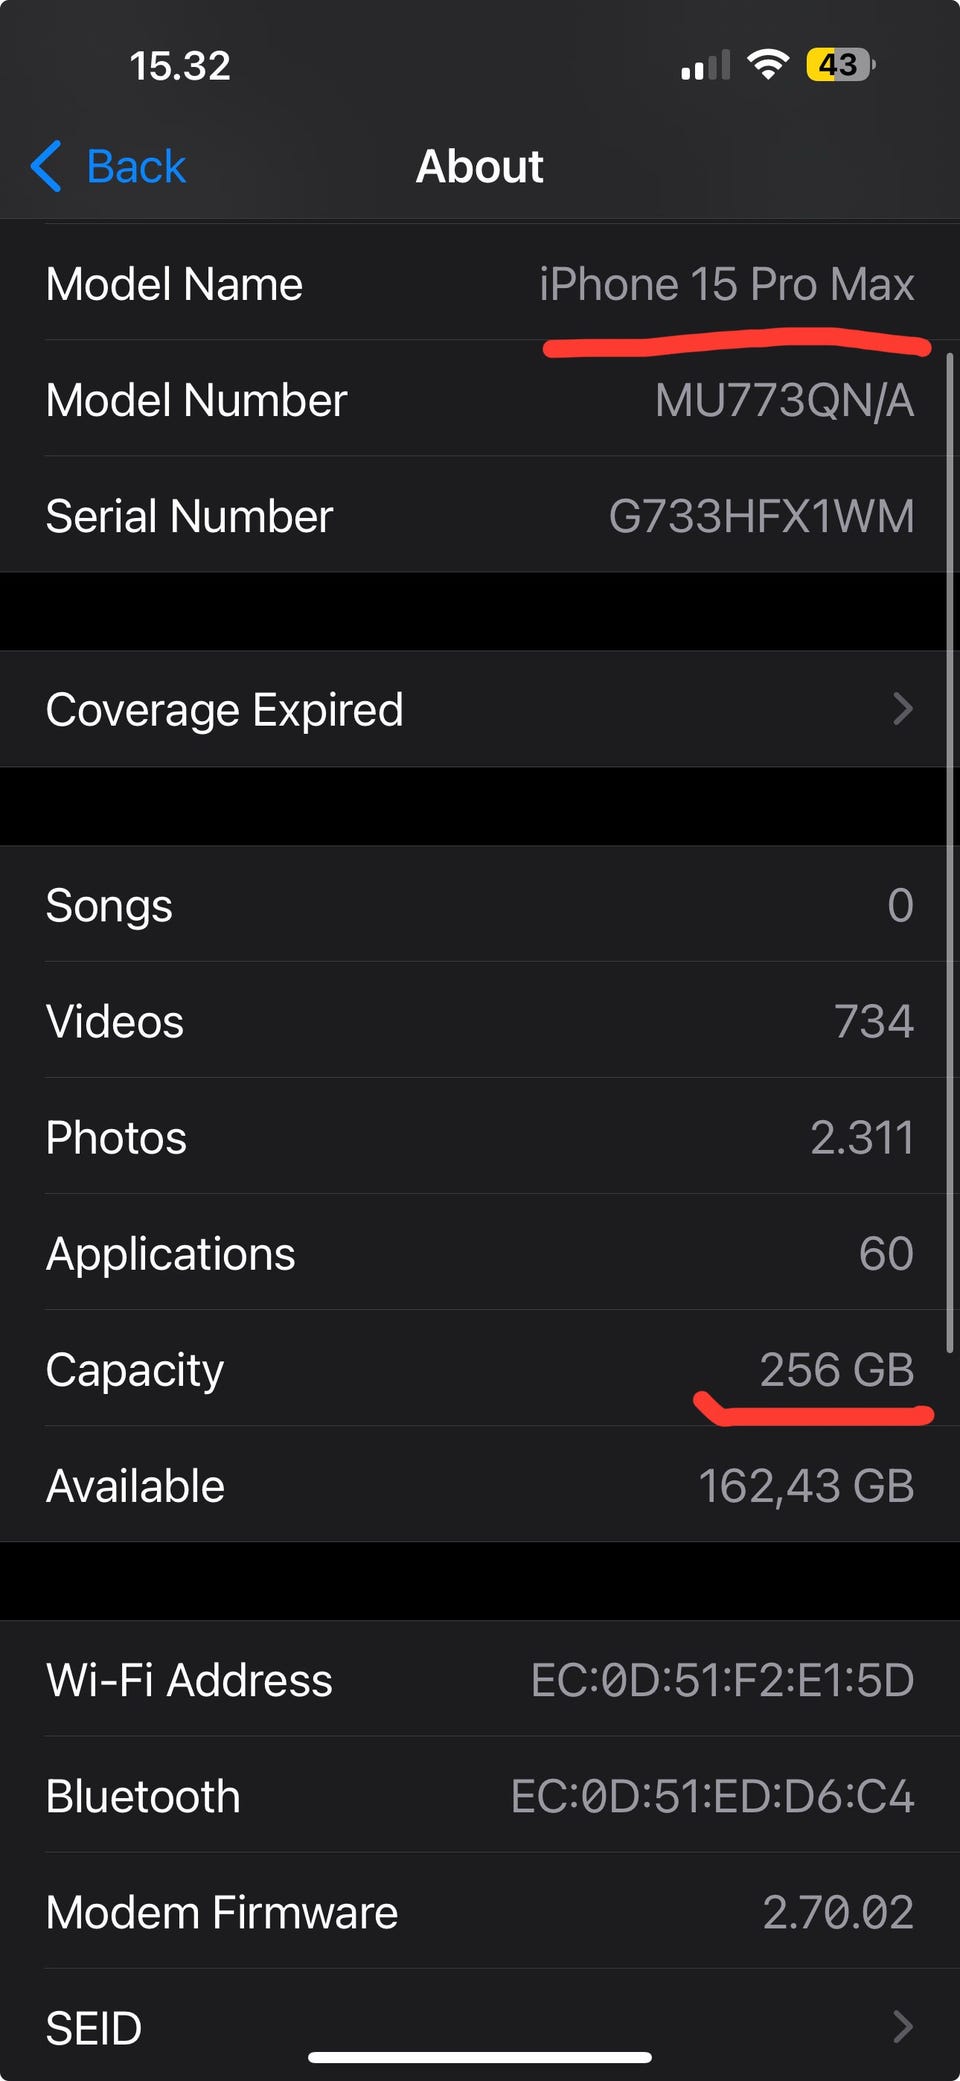Viewport: 960px width, 2081px height.
Task: Expand the SEID row chevron
Action: click(903, 2027)
